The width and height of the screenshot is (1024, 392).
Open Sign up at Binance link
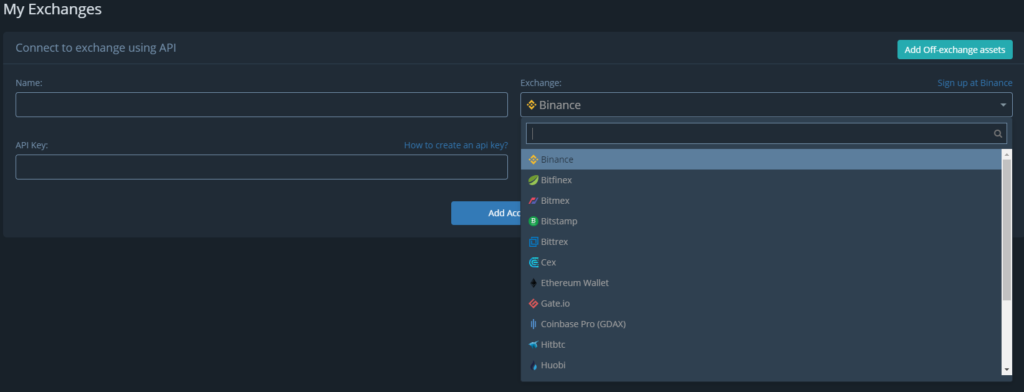coord(974,83)
